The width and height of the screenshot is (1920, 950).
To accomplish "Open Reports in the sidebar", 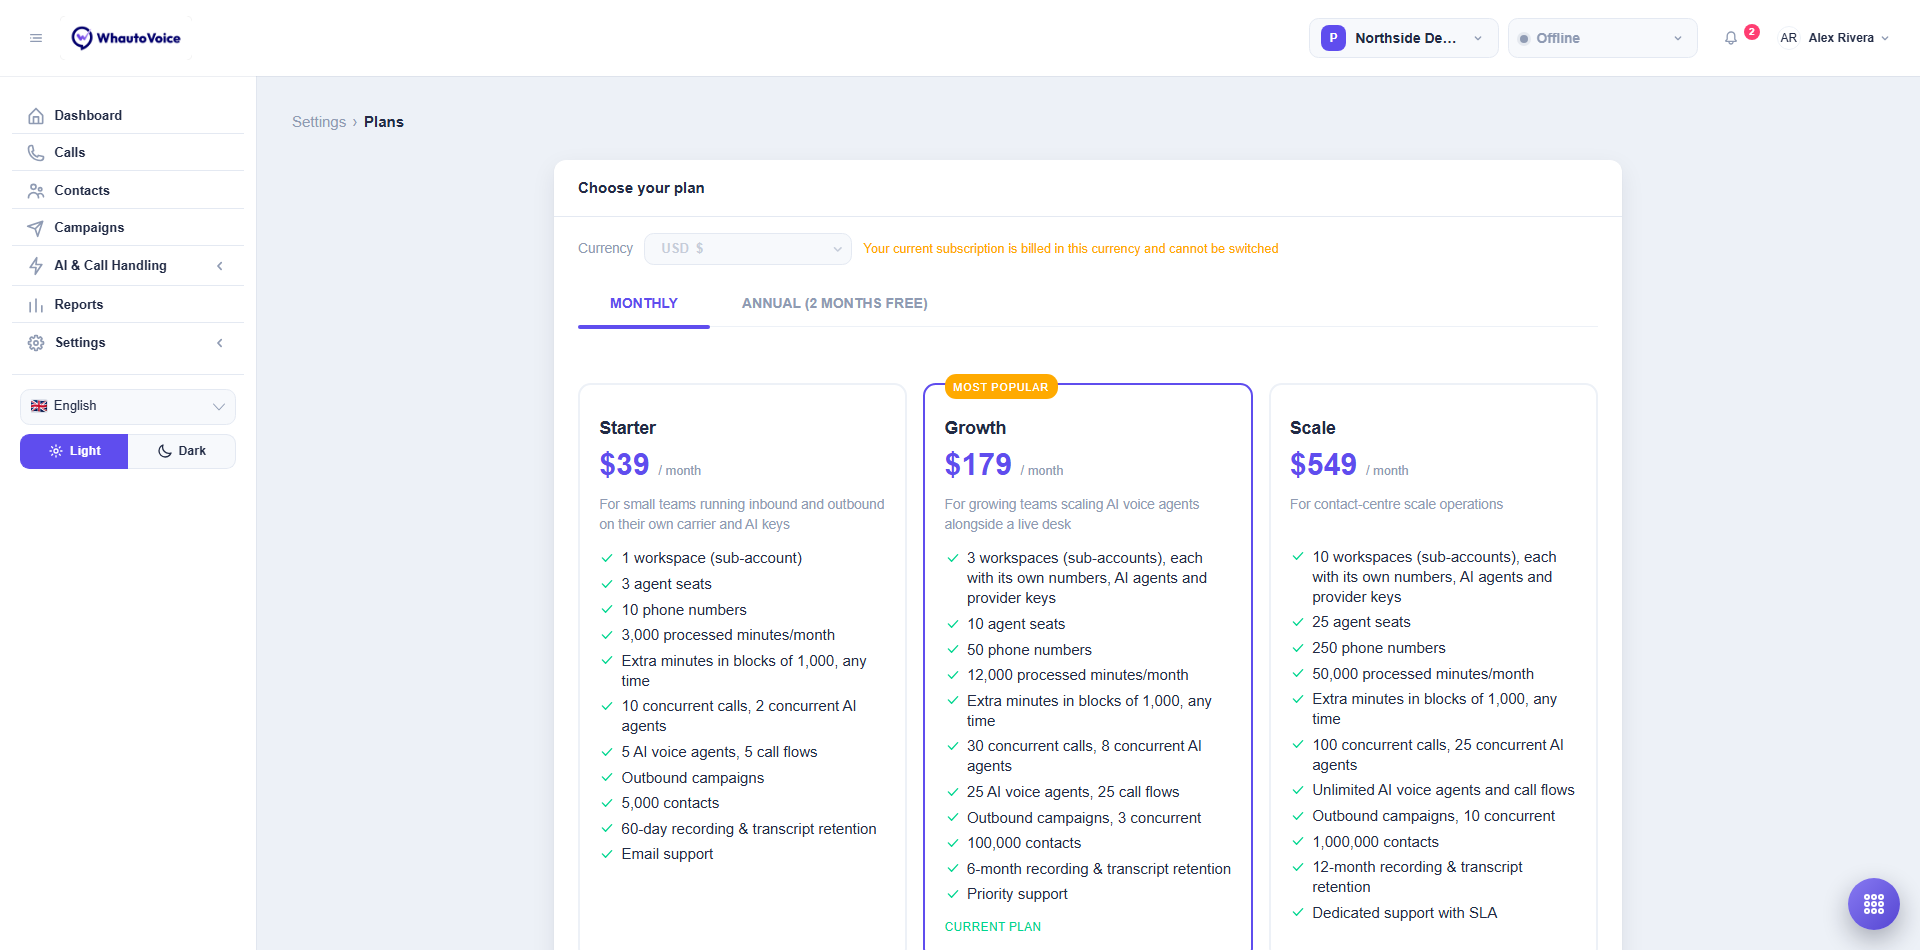I will (x=128, y=305).
